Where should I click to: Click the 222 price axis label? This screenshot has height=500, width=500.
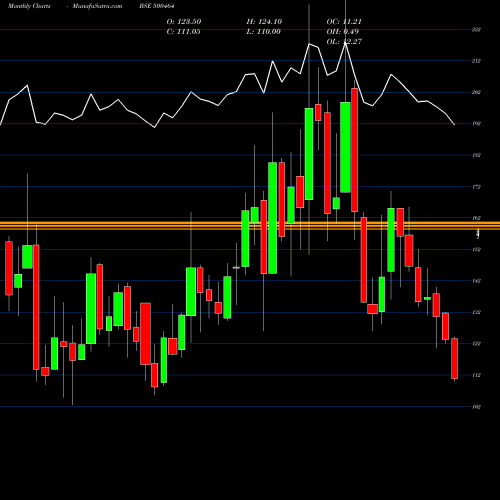(x=476, y=30)
